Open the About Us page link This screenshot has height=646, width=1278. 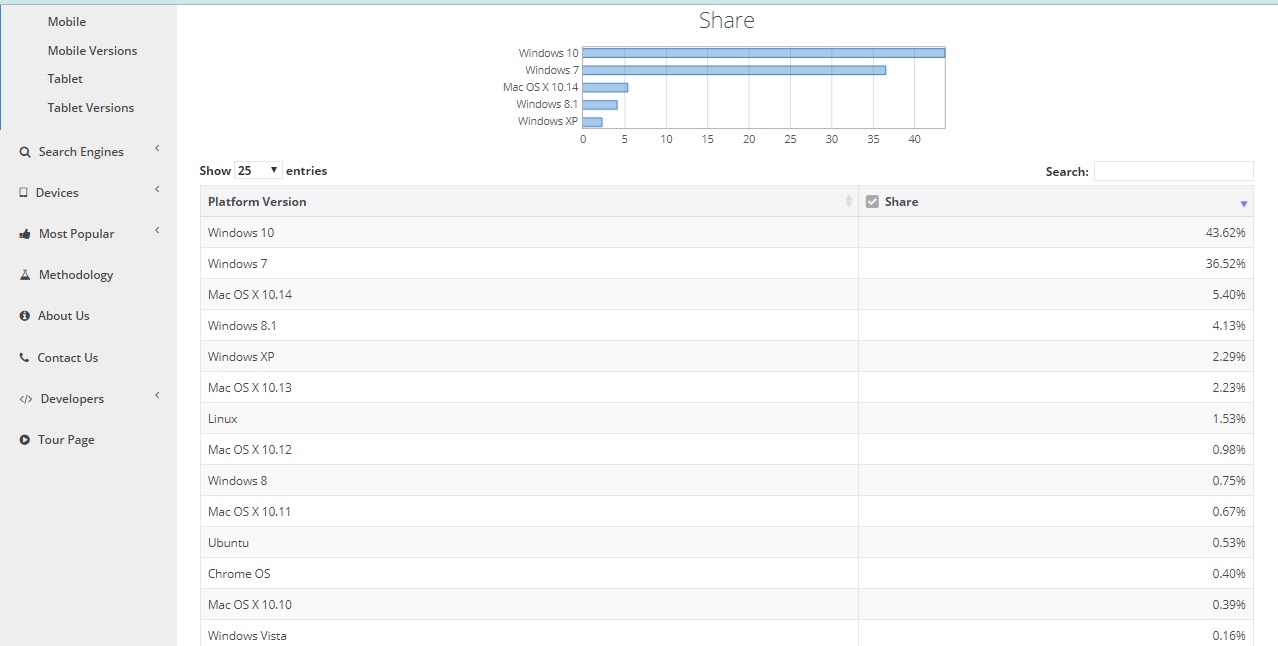point(64,316)
